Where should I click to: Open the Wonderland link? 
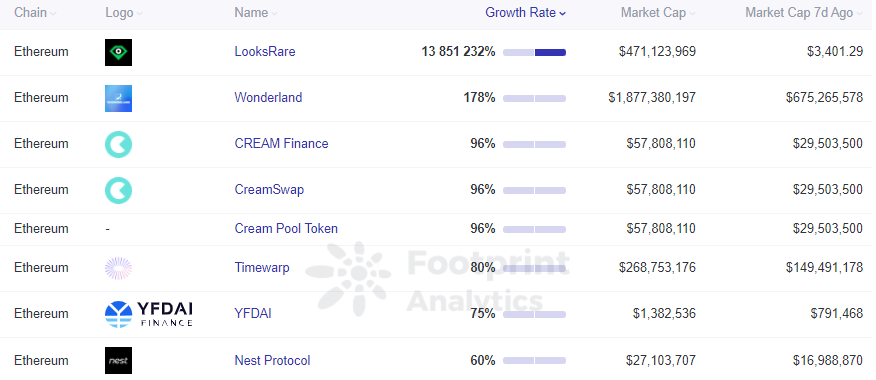pyautogui.click(x=268, y=98)
